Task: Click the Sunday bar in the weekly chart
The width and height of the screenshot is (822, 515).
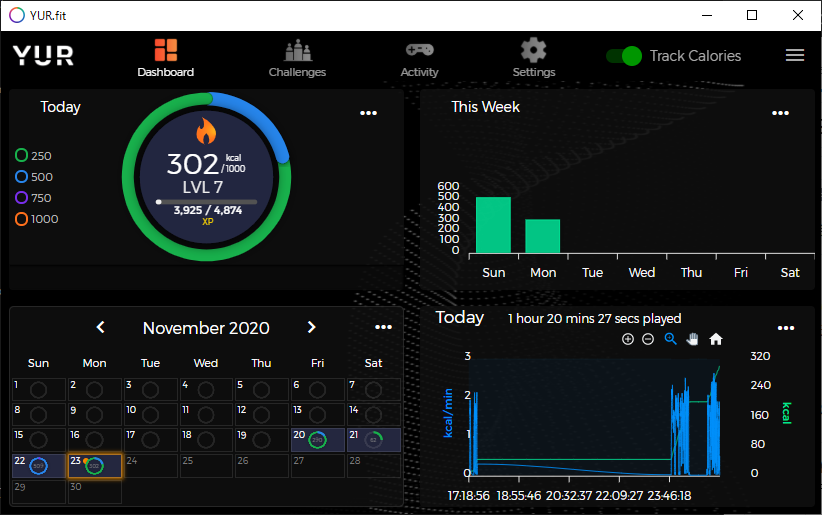Action: click(x=493, y=225)
